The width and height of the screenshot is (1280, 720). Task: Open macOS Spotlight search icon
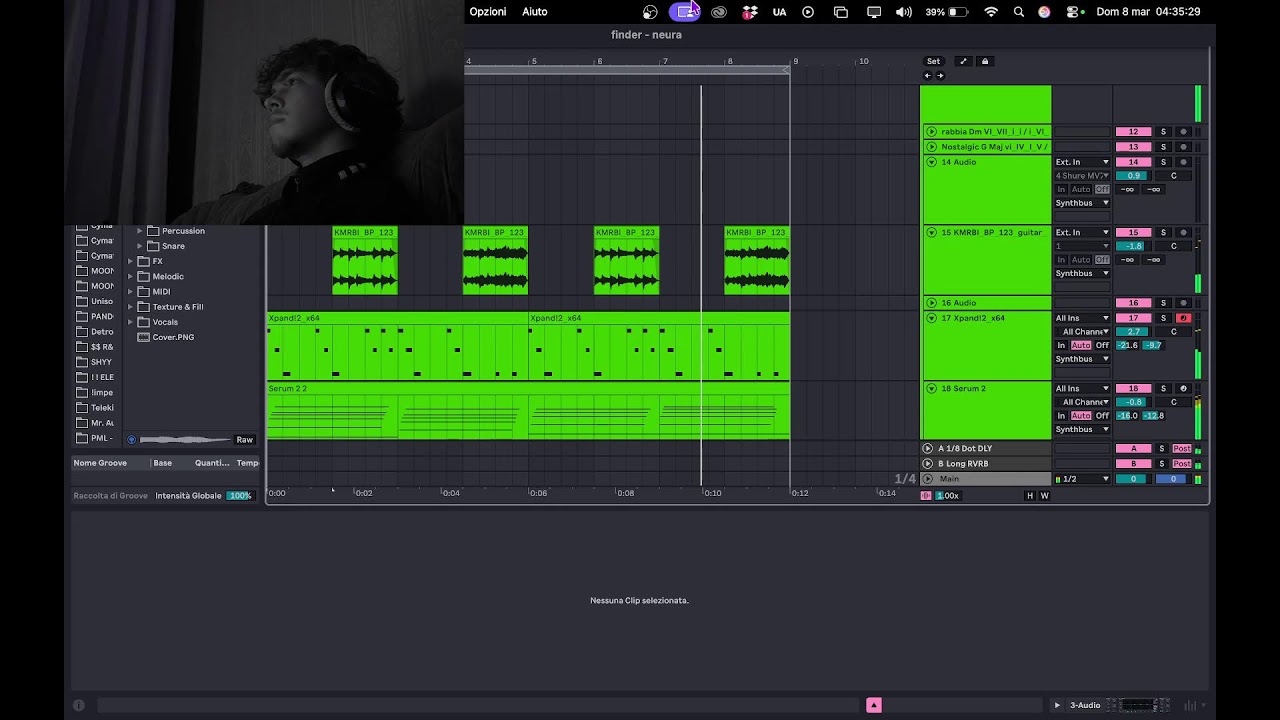click(1019, 12)
